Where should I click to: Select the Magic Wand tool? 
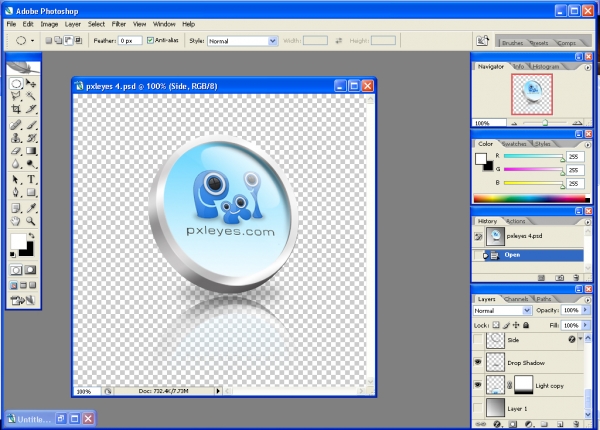pos(31,96)
